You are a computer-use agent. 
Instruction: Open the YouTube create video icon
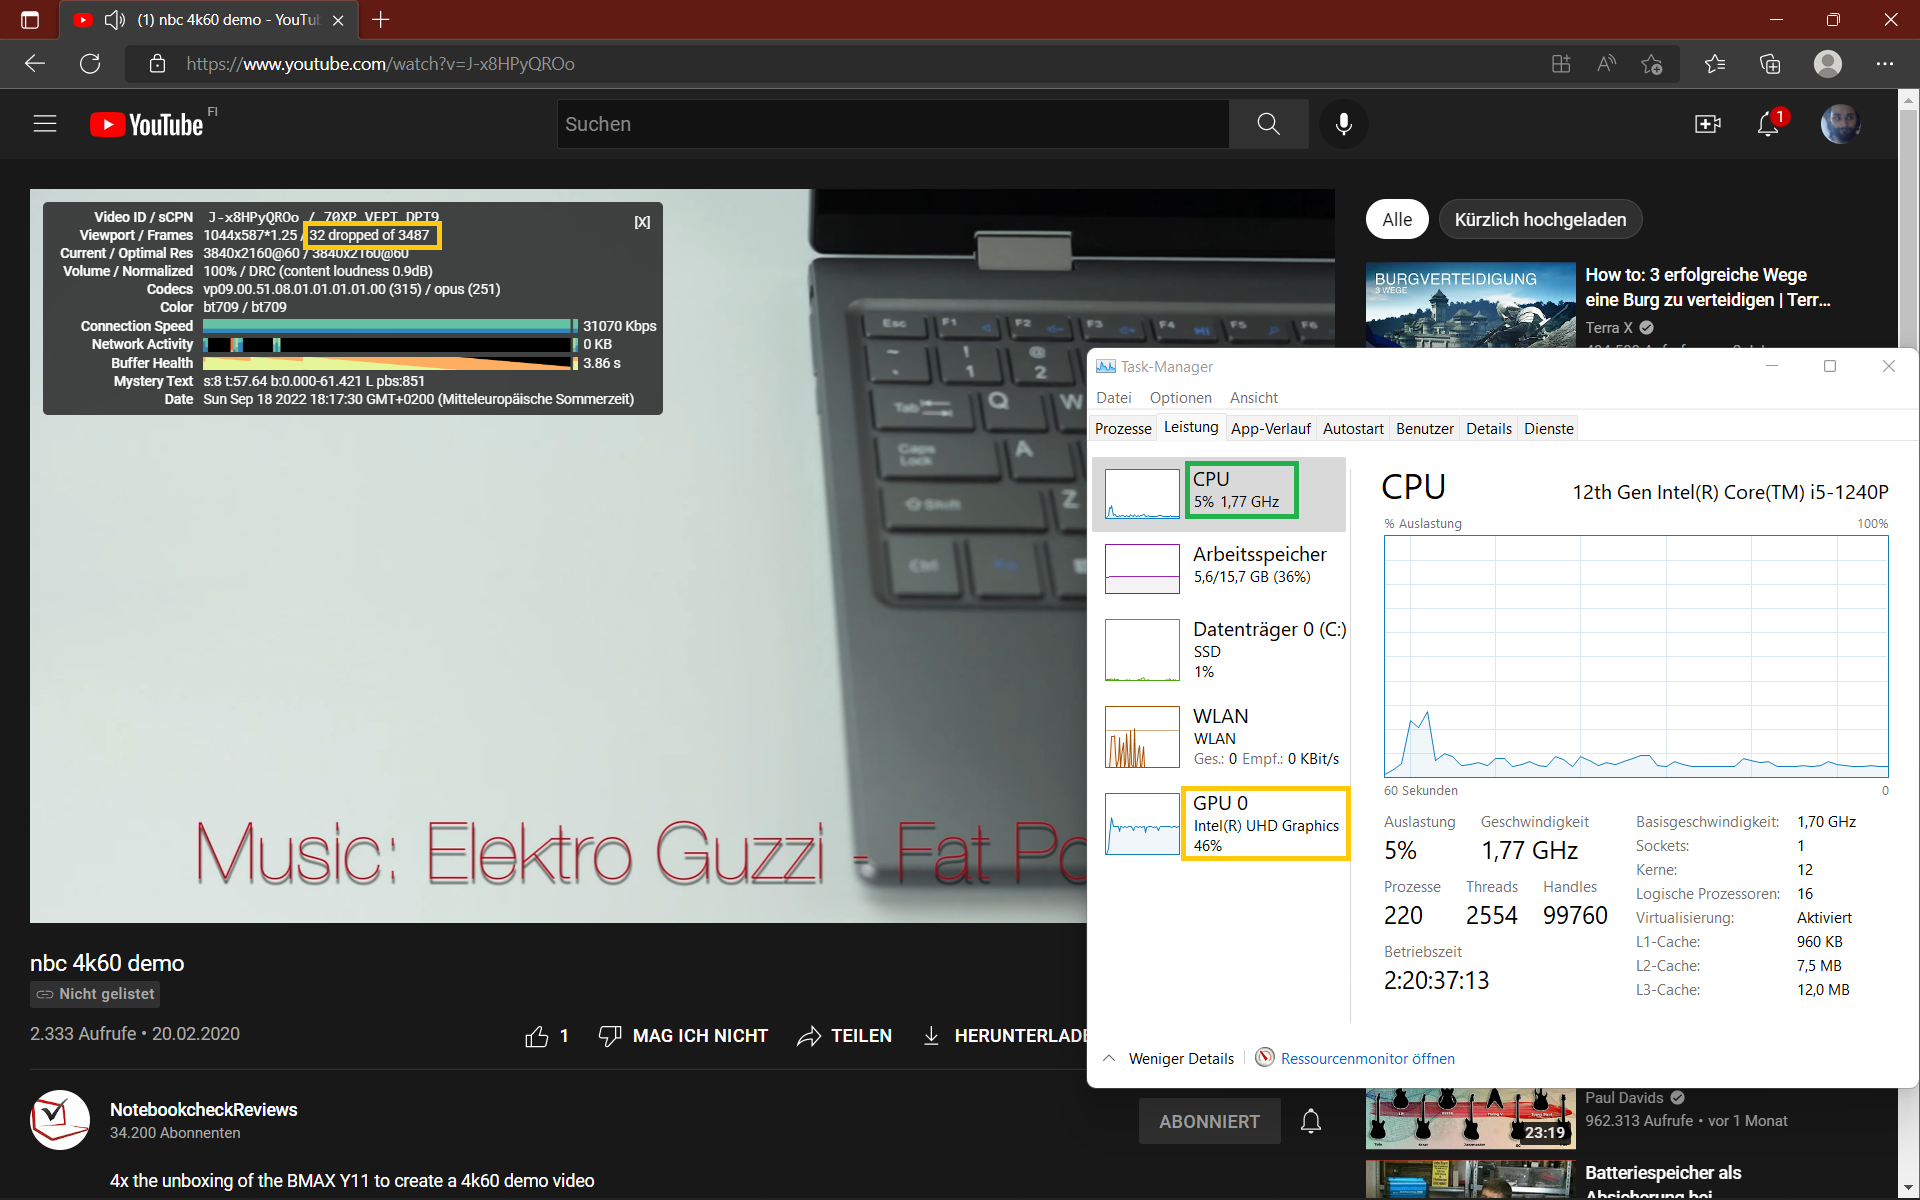coord(1708,124)
